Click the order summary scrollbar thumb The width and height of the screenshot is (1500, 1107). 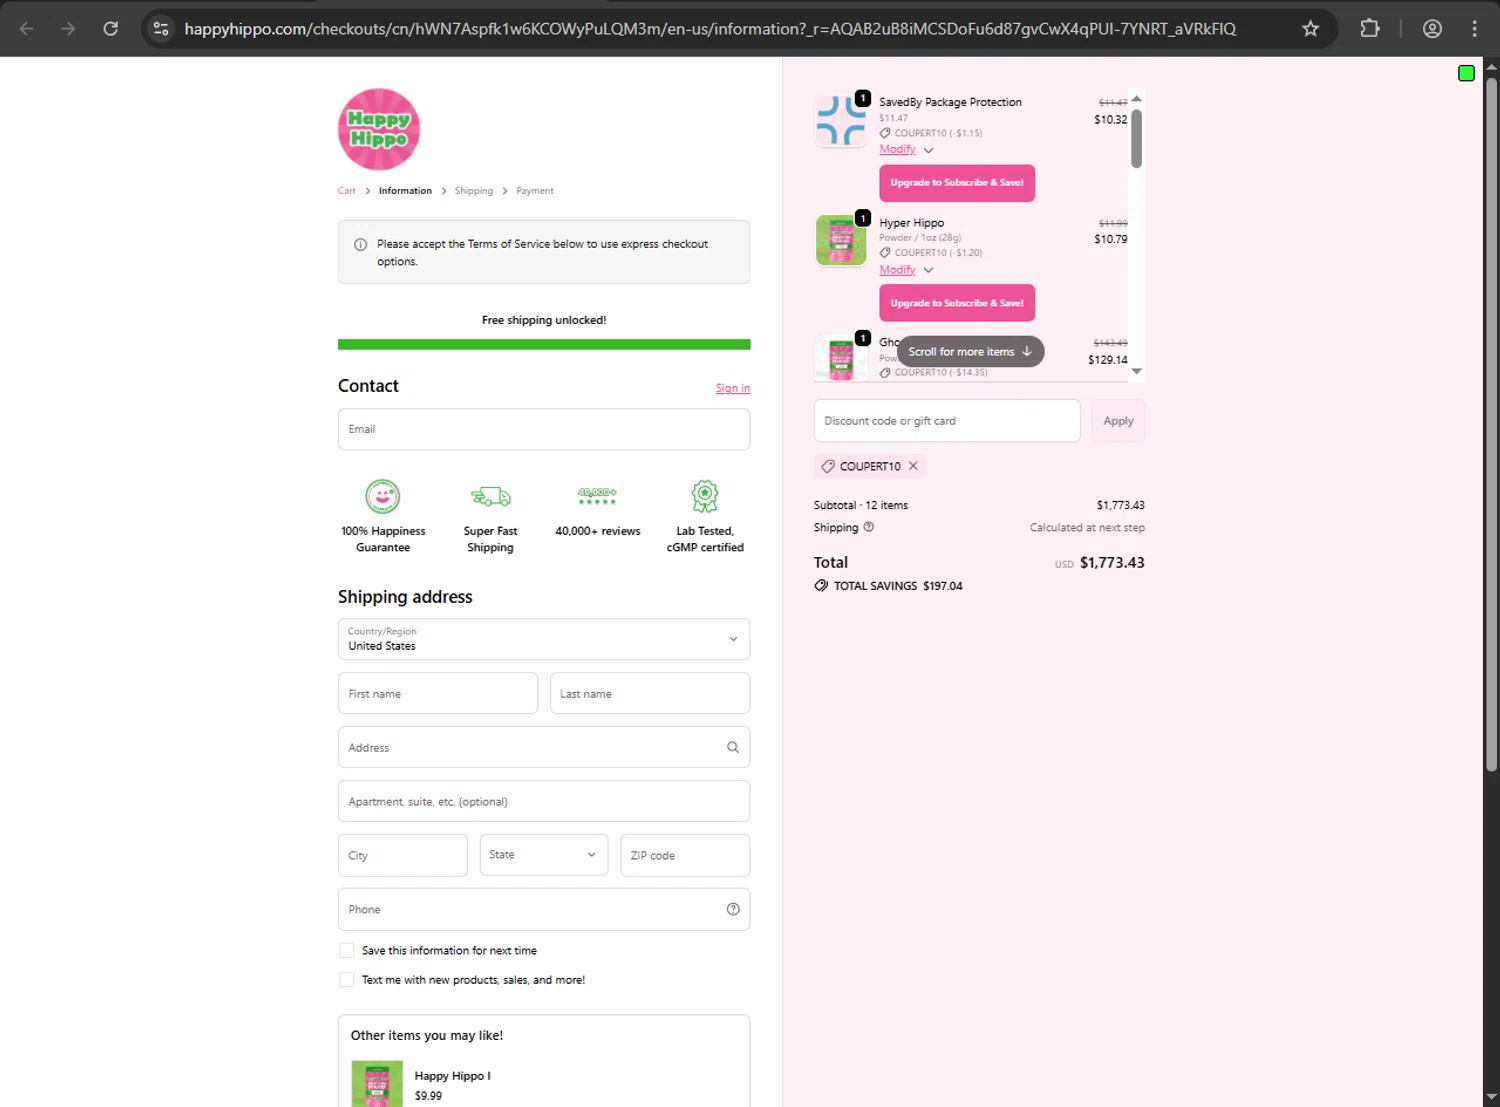pyautogui.click(x=1136, y=138)
